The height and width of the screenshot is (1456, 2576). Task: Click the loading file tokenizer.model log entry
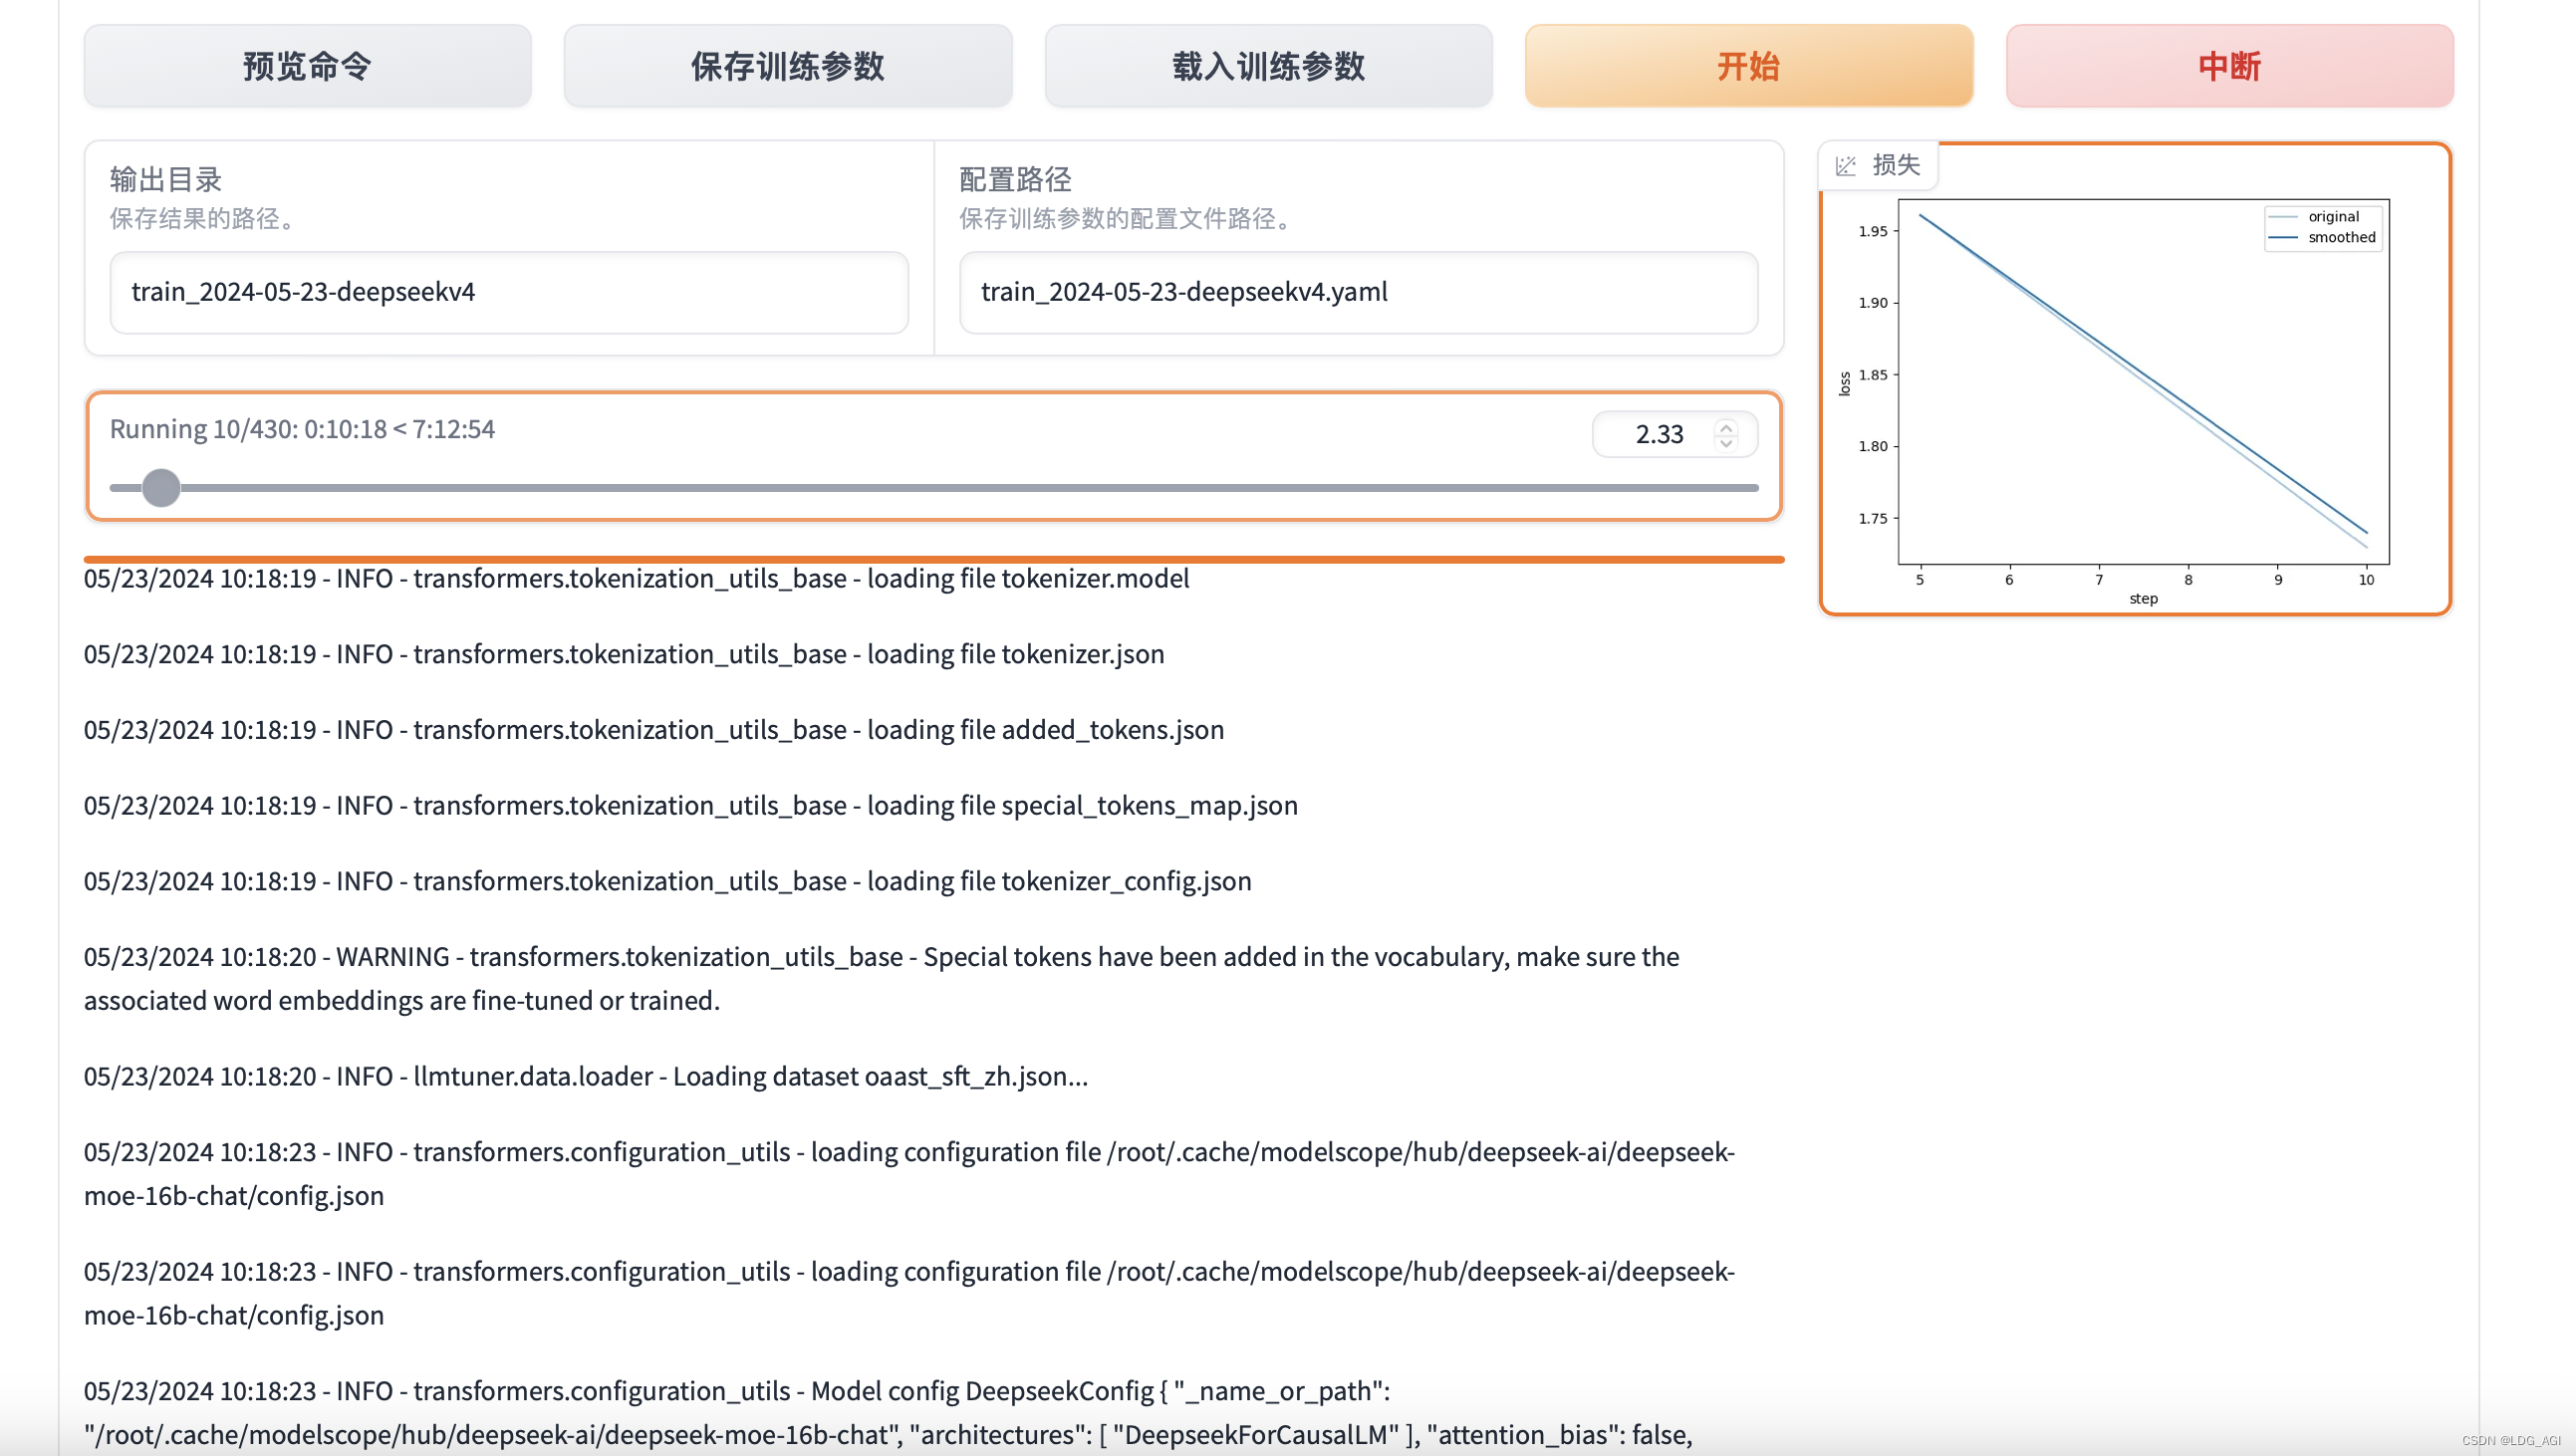[x=636, y=579]
